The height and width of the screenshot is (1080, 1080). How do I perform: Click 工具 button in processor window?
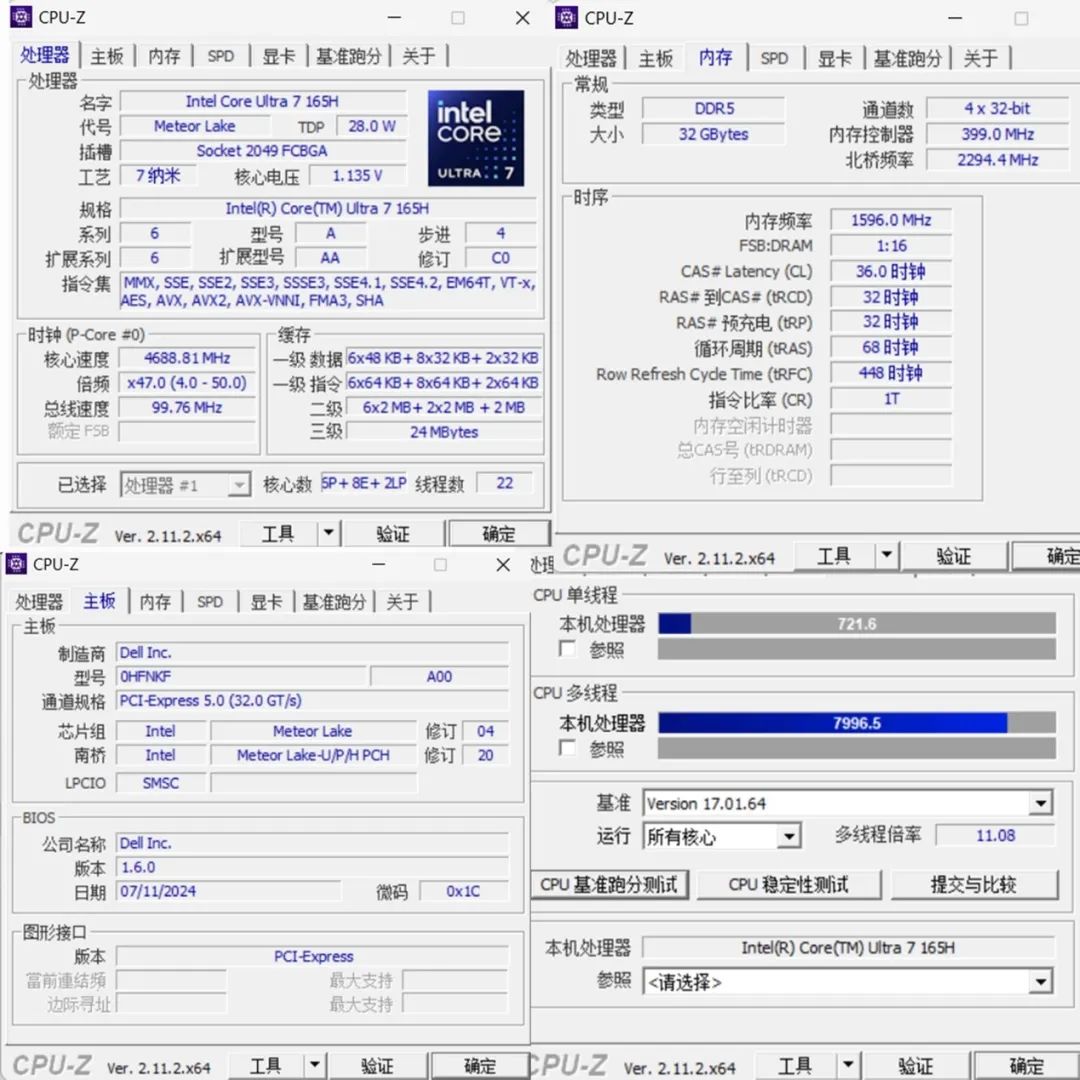coord(278,533)
